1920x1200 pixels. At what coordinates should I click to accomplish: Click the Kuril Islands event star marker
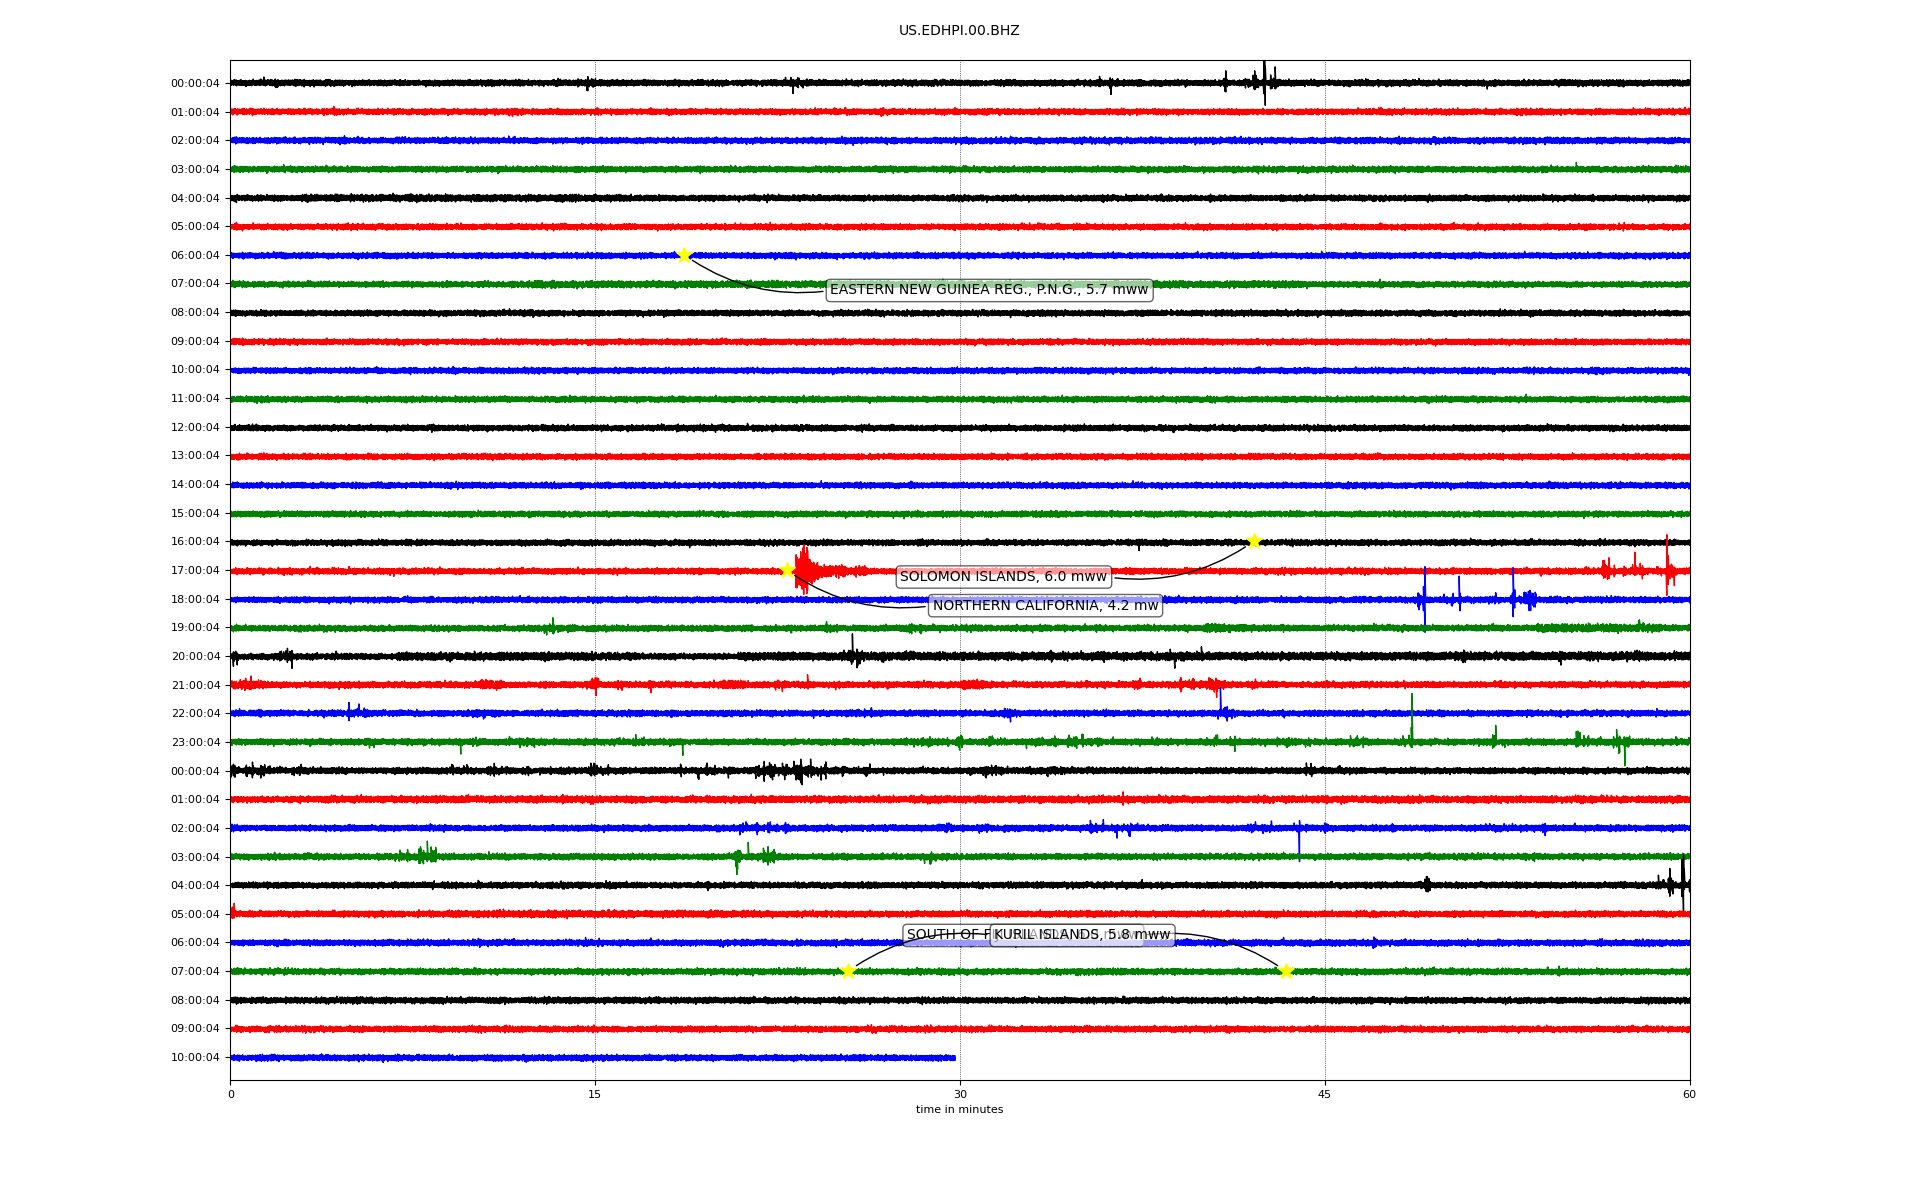pos(1286,971)
